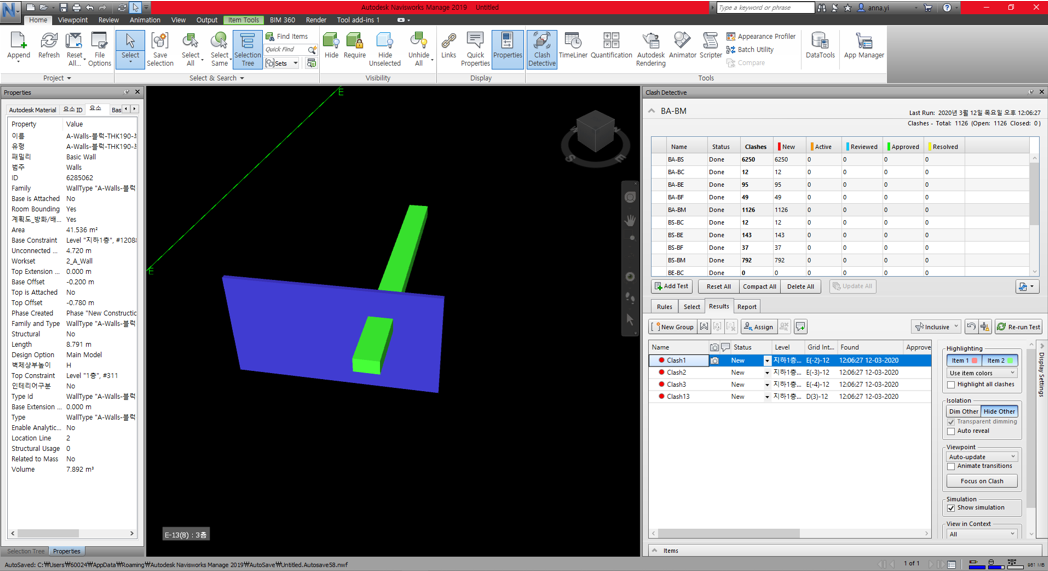The width and height of the screenshot is (1048, 571).
Task: Switch to the Report tab
Action: pos(747,307)
